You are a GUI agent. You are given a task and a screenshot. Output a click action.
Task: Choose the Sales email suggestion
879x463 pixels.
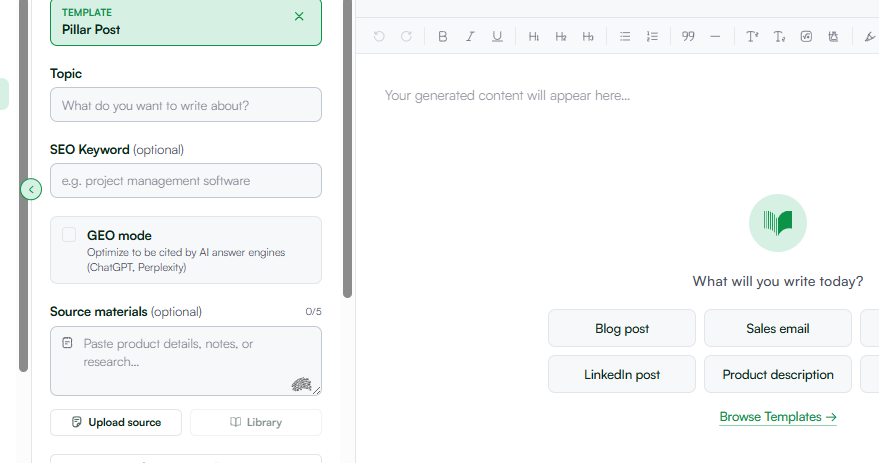(778, 328)
